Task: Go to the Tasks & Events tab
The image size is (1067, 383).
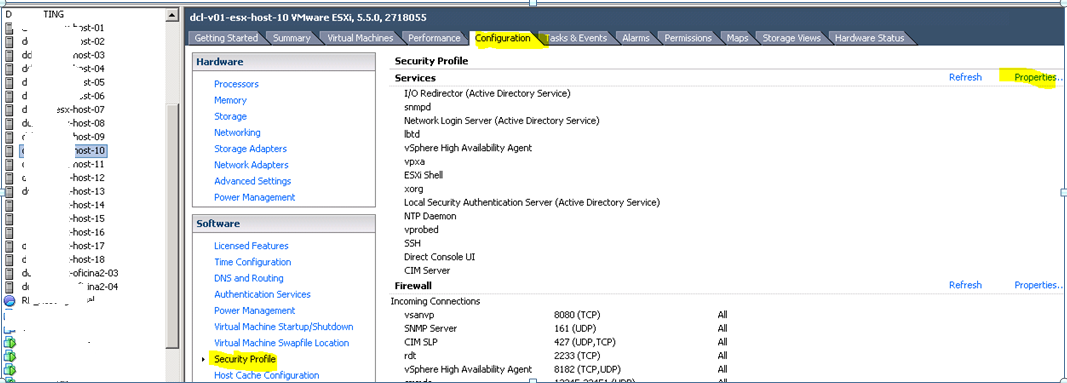Action: pos(576,38)
